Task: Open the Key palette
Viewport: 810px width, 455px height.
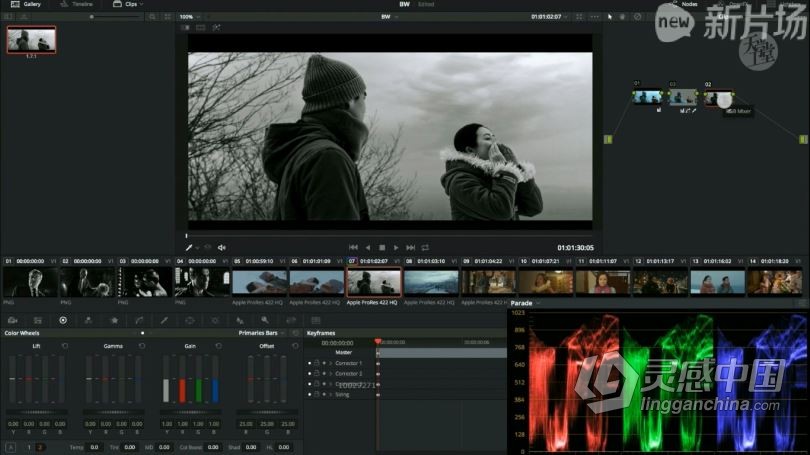Action: click(265, 320)
